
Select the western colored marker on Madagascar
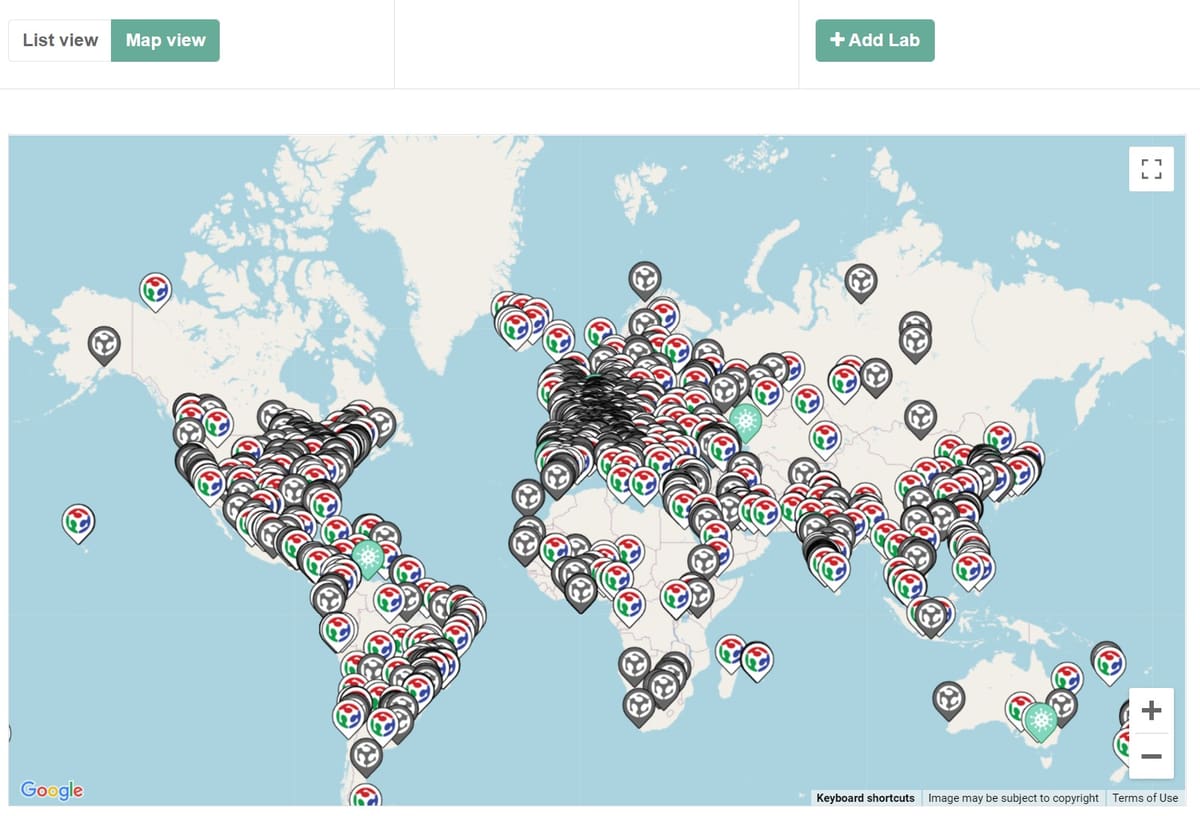point(731,652)
